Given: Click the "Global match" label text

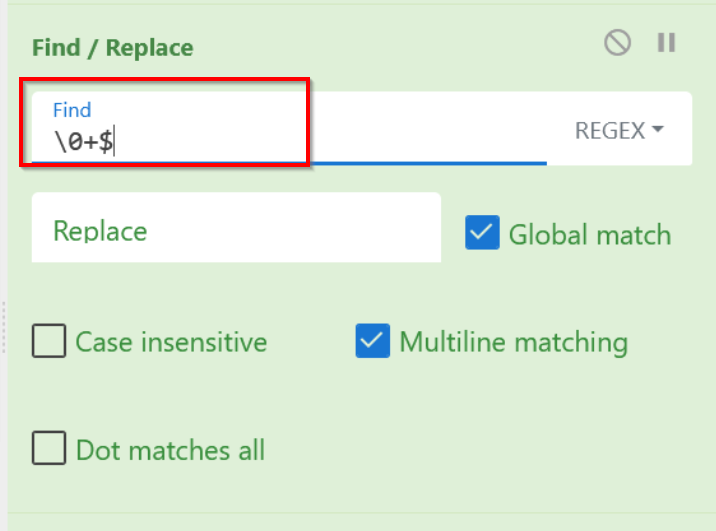Looking at the screenshot, I should tap(590, 235).
